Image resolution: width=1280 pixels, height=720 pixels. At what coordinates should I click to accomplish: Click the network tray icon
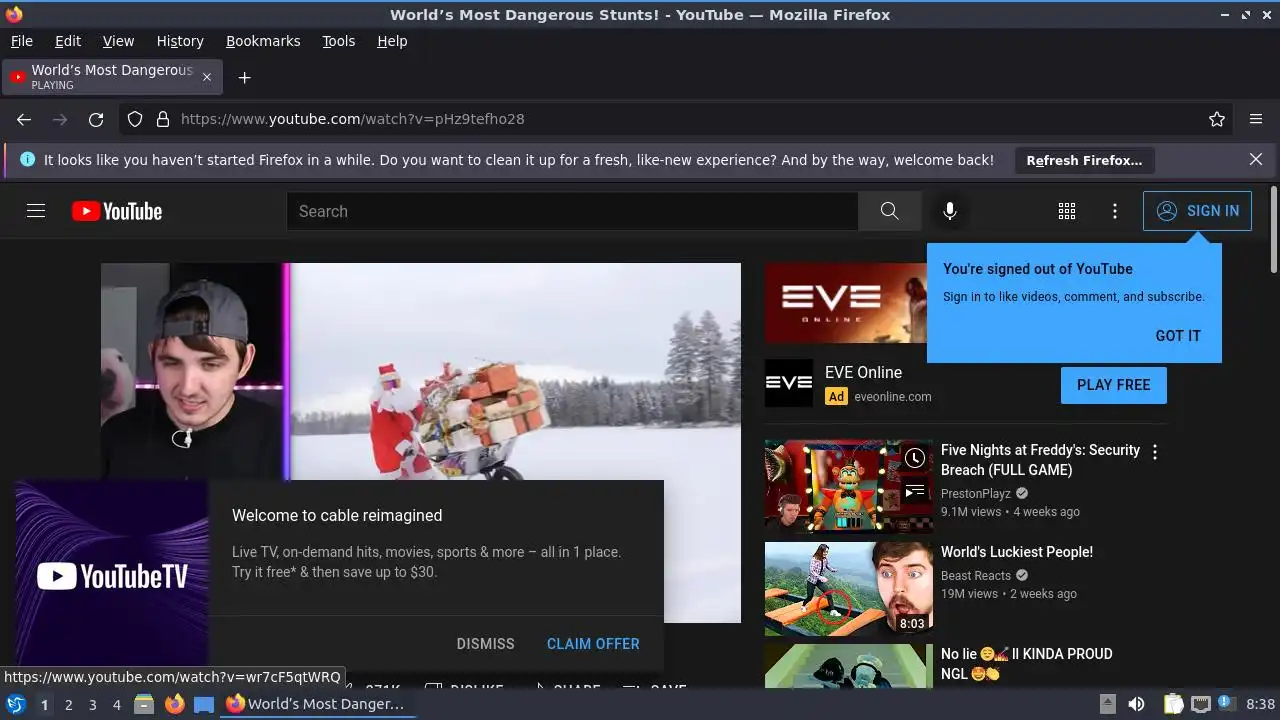point(1201,704)
